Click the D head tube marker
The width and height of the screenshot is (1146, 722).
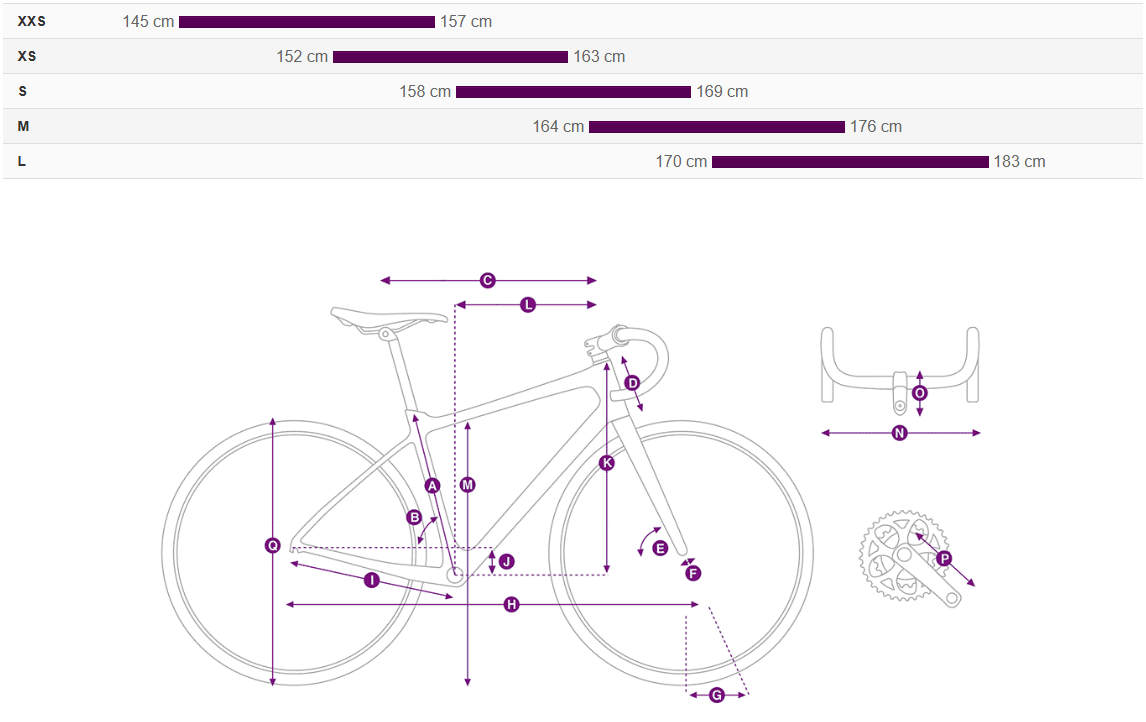(632, 383)
